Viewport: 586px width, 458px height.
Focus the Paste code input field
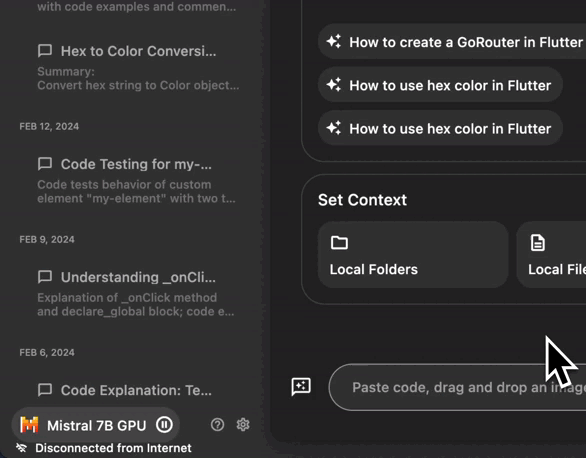coord(457,387)
